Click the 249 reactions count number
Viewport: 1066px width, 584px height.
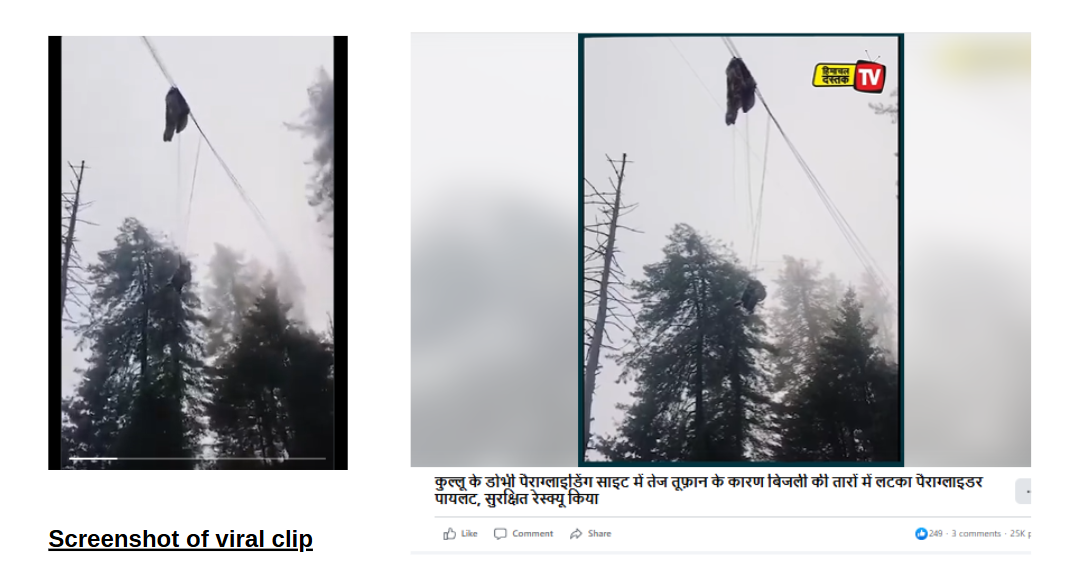pyautogui.click(x=935, y=534)
